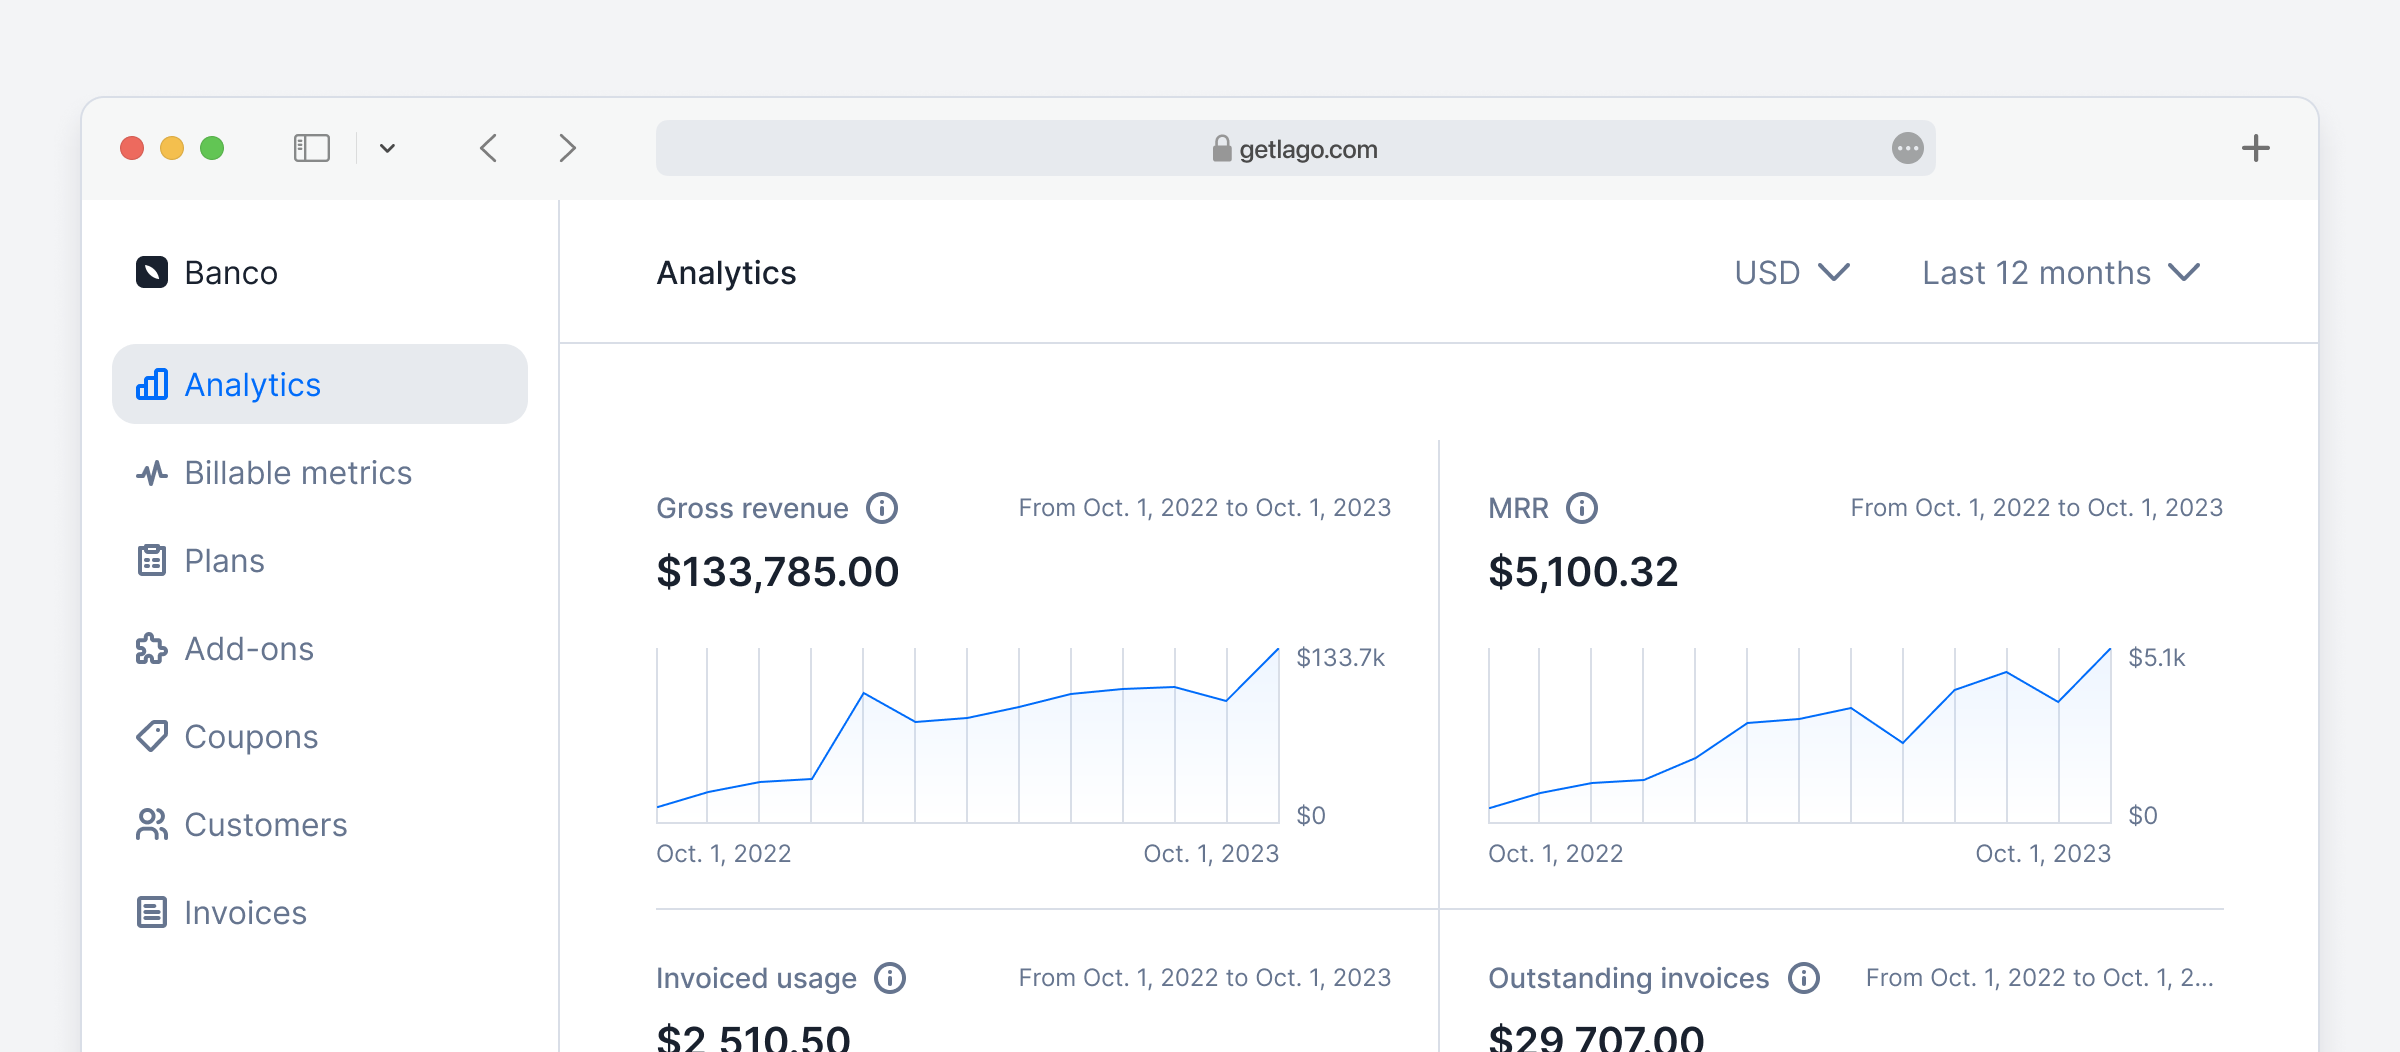Go to Billable metrics in sidebar
Viewport: 2400px width, 1052px height.
[297, 473]
